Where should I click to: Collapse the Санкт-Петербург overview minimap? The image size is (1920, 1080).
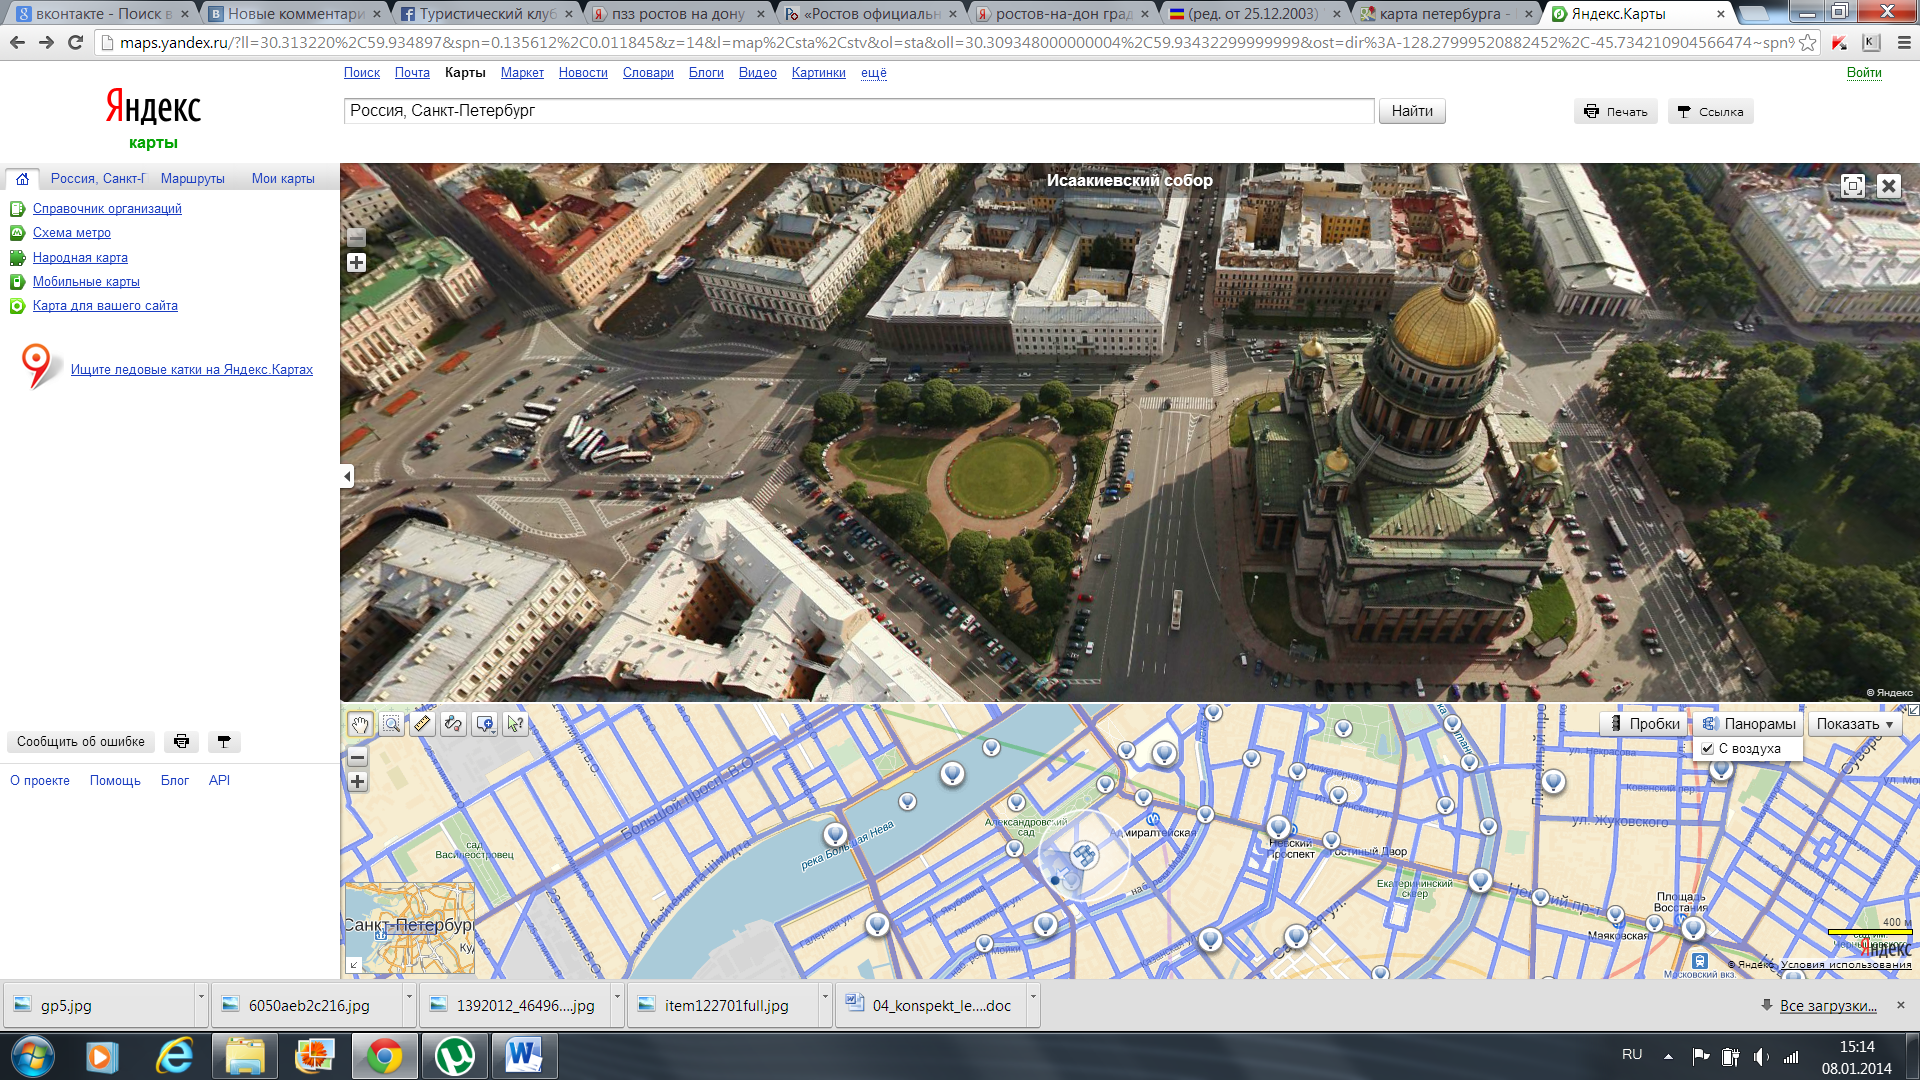tap(353, 965)
